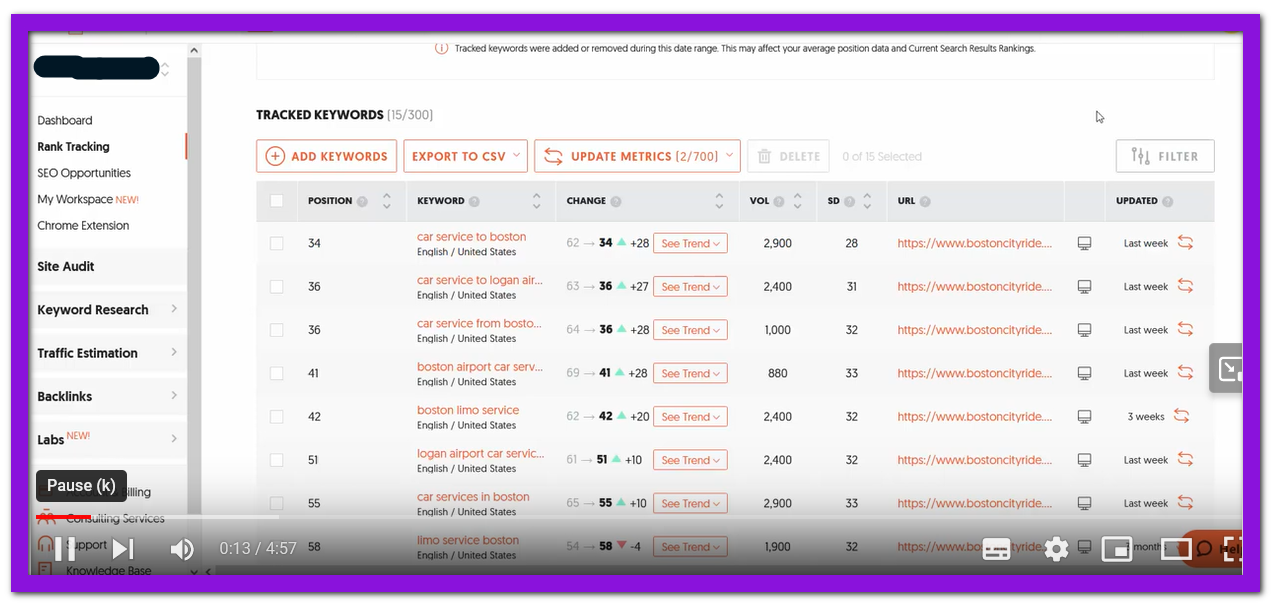
Task: Click help icon next to Updated header
Action: click(1167, 201)
